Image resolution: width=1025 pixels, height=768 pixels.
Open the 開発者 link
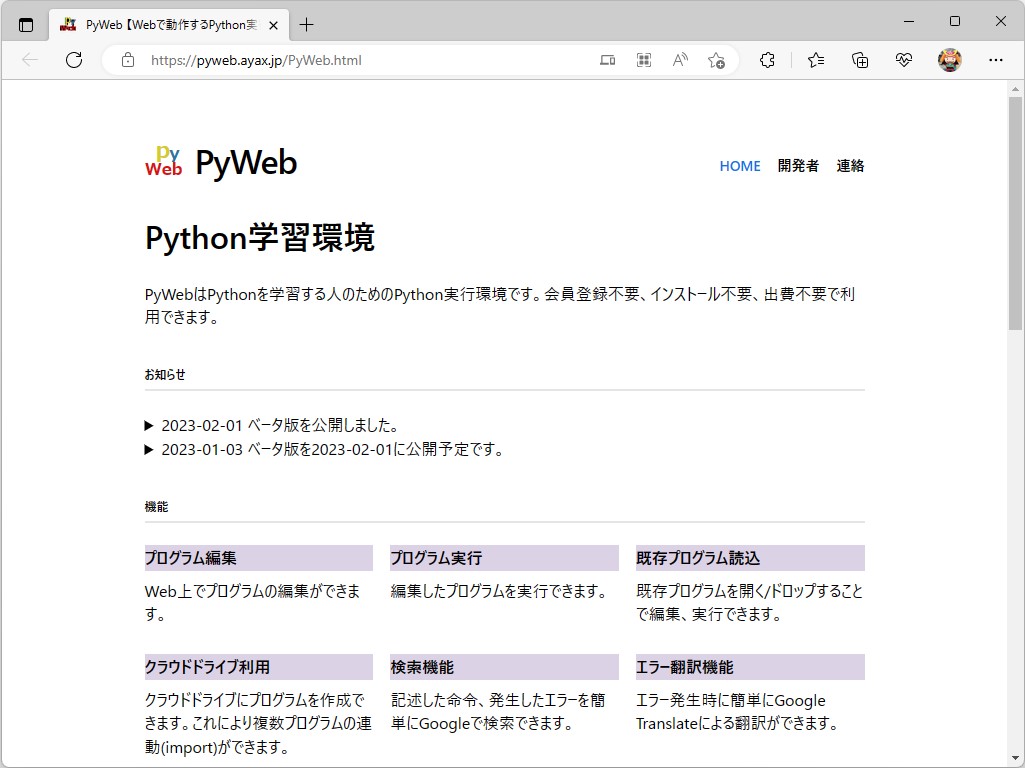point(797,166)
